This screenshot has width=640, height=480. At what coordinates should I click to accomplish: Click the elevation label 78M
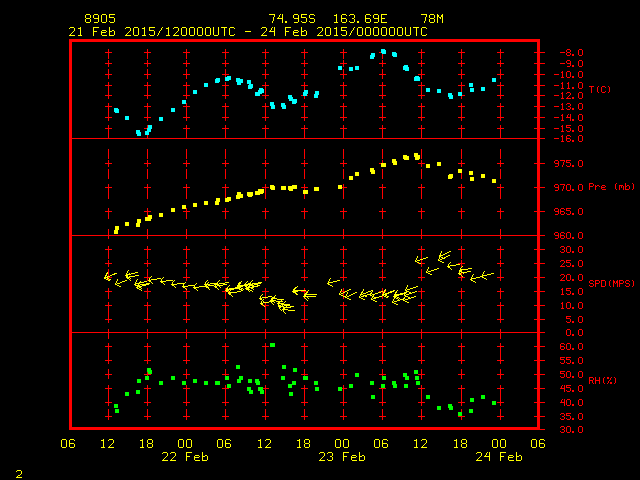(432, 19)
